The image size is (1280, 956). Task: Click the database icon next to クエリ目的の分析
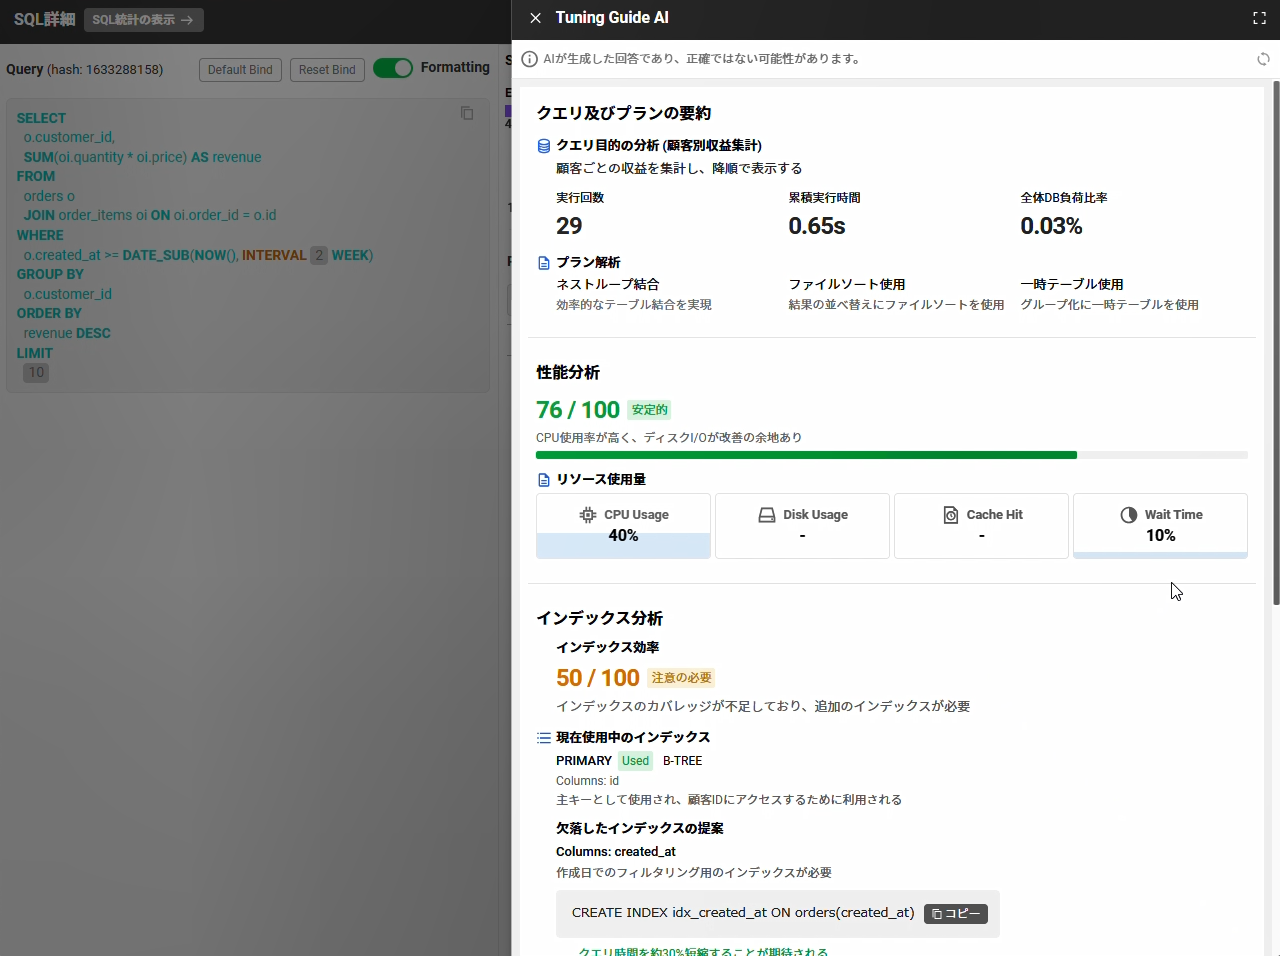(544, 146)
